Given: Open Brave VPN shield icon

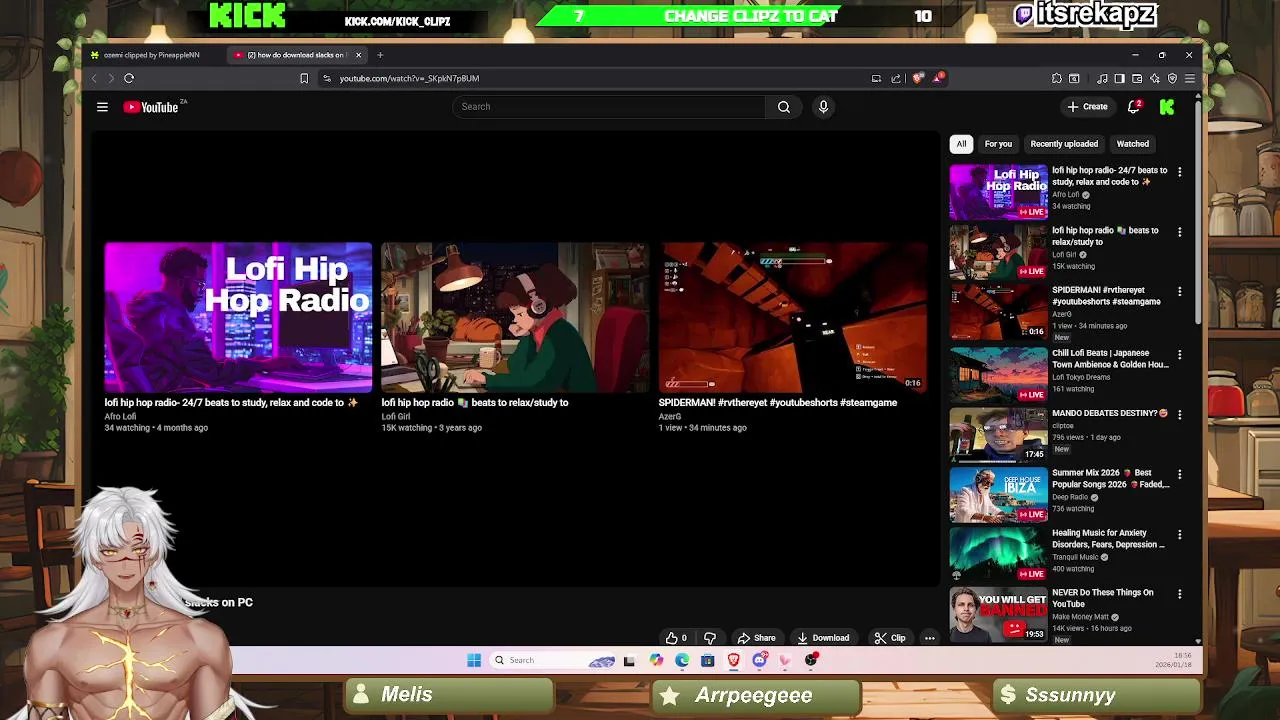Looking at the screenshot, I should [x=1173, y=78].
